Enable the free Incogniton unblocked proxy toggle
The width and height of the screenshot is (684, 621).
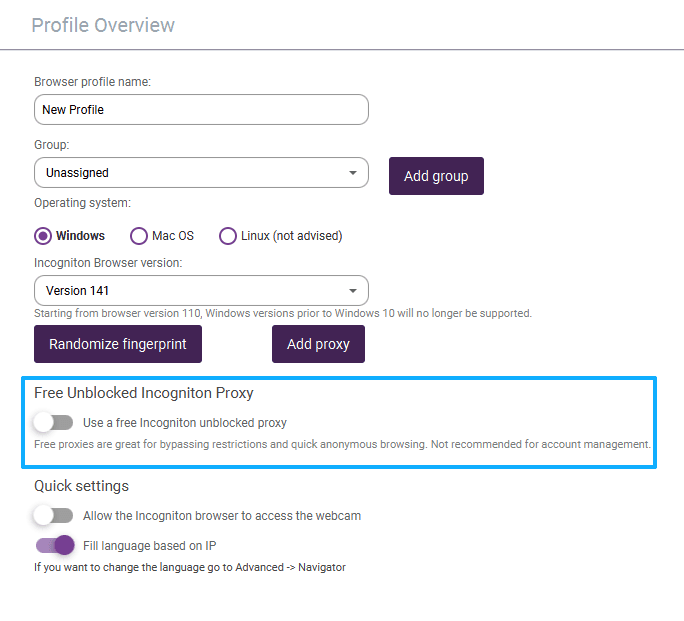[53, 422]
